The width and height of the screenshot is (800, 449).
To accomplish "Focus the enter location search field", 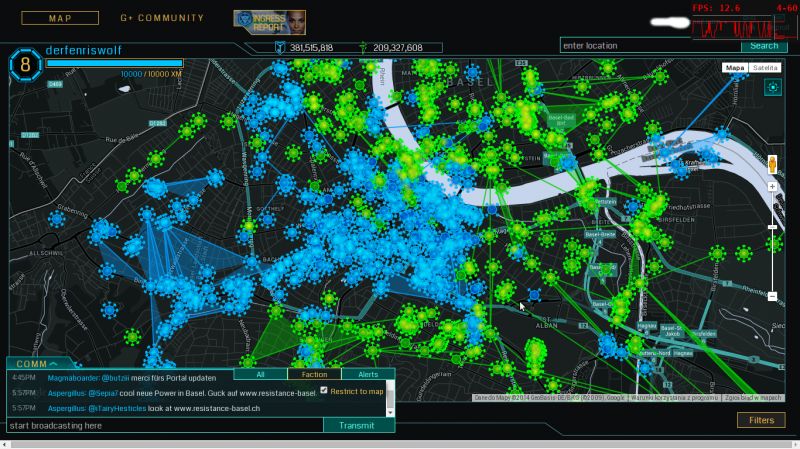I will (x=651, y=45).
